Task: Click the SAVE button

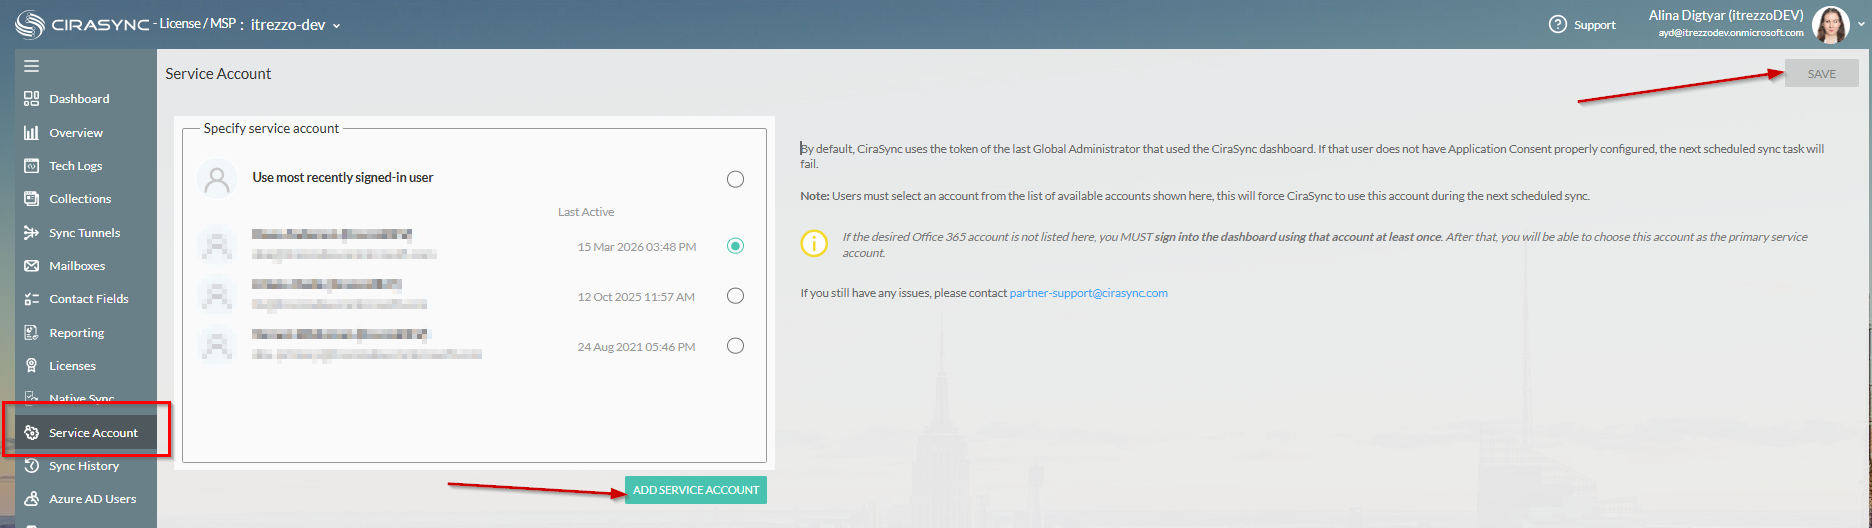Action: pyautogui.click(x=1821, y=73)
